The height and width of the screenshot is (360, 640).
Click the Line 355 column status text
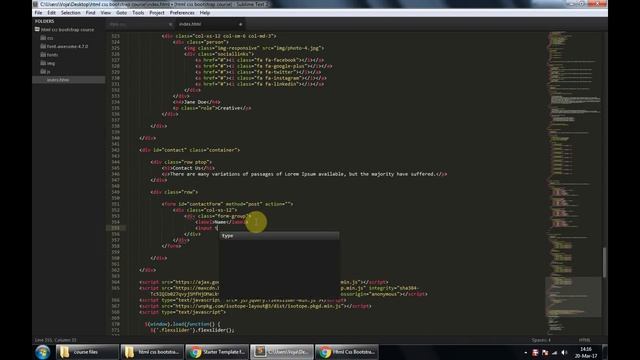pos(56,340)
